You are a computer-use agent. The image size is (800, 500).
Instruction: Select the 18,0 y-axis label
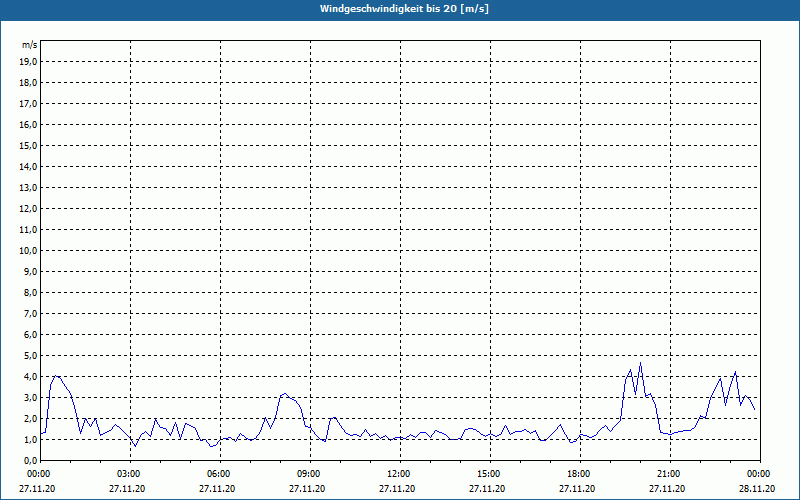pos(28,83)
